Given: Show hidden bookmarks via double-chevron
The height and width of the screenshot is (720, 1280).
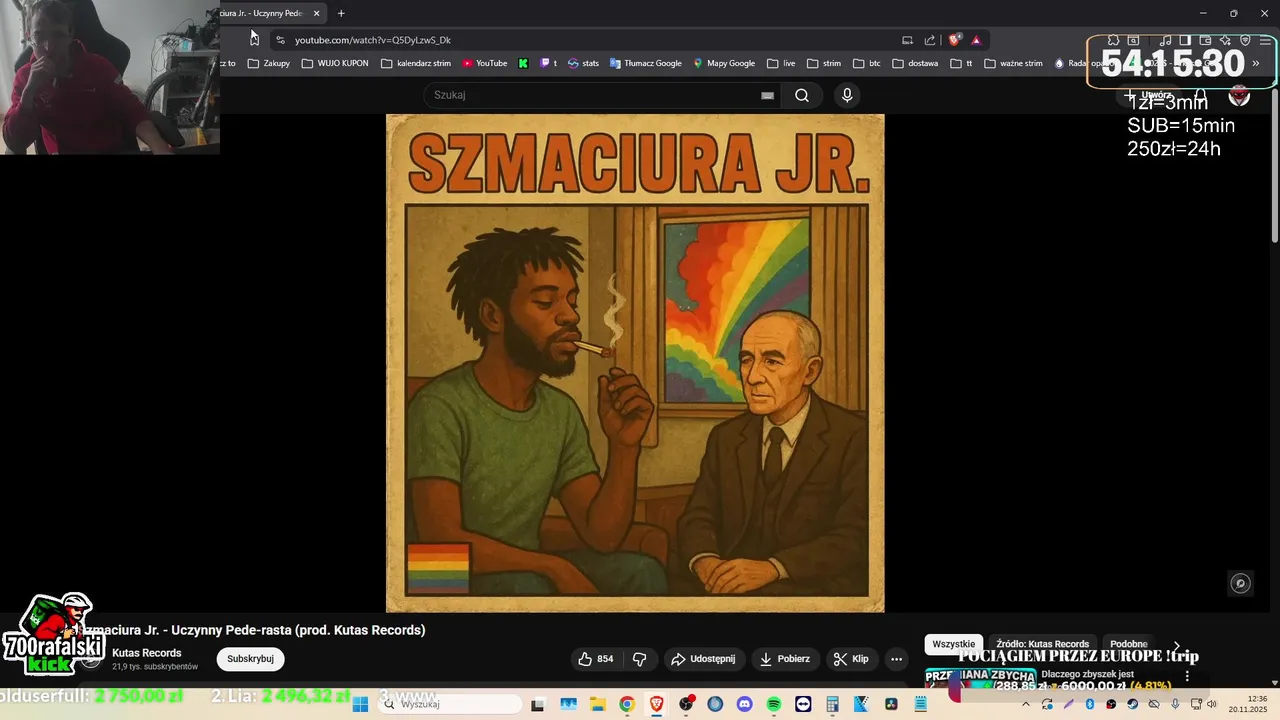Looking at the screenshot, I should (1255, 63).
